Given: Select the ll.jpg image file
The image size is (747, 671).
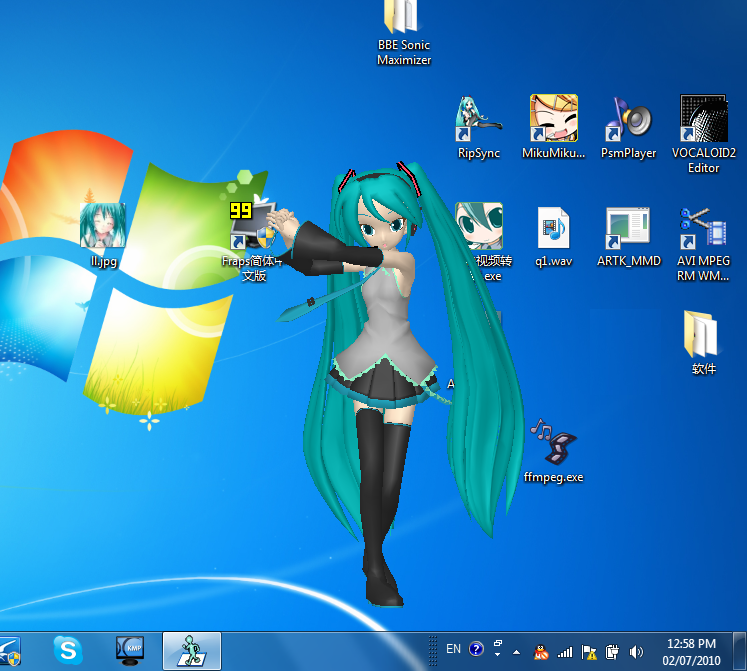Looking at the screenshot, I should pos(103,235).
